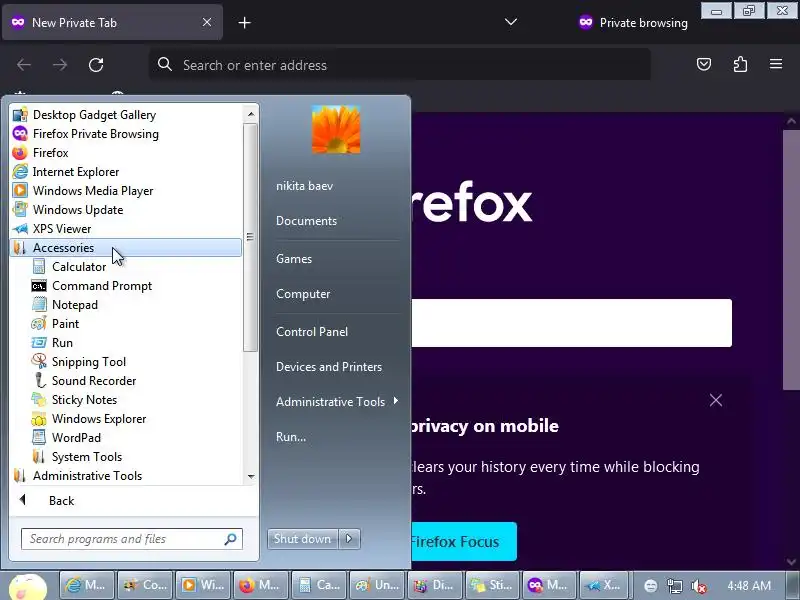
Task: Click the Shut down button
Action: coord(302,539)
